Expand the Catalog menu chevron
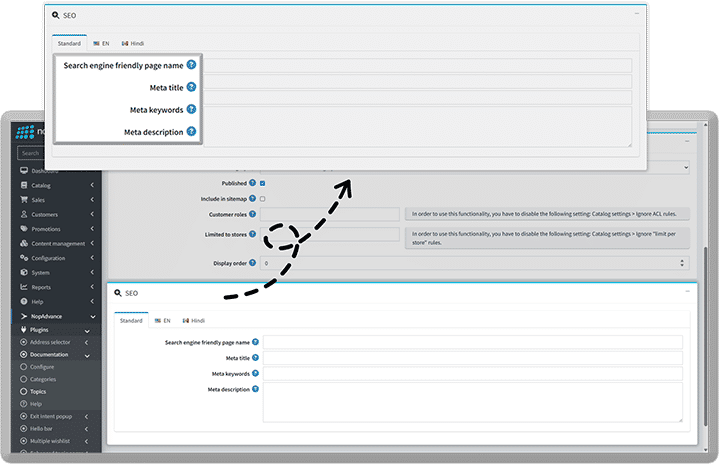Screen dimensions: 720x464 (x=92, y=185)
